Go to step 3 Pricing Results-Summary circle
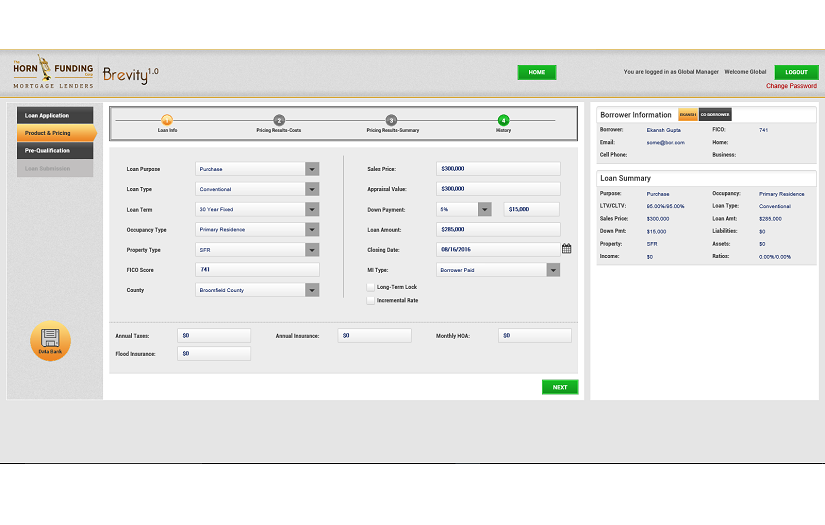The image size is (825, 525). coord(391,120)
